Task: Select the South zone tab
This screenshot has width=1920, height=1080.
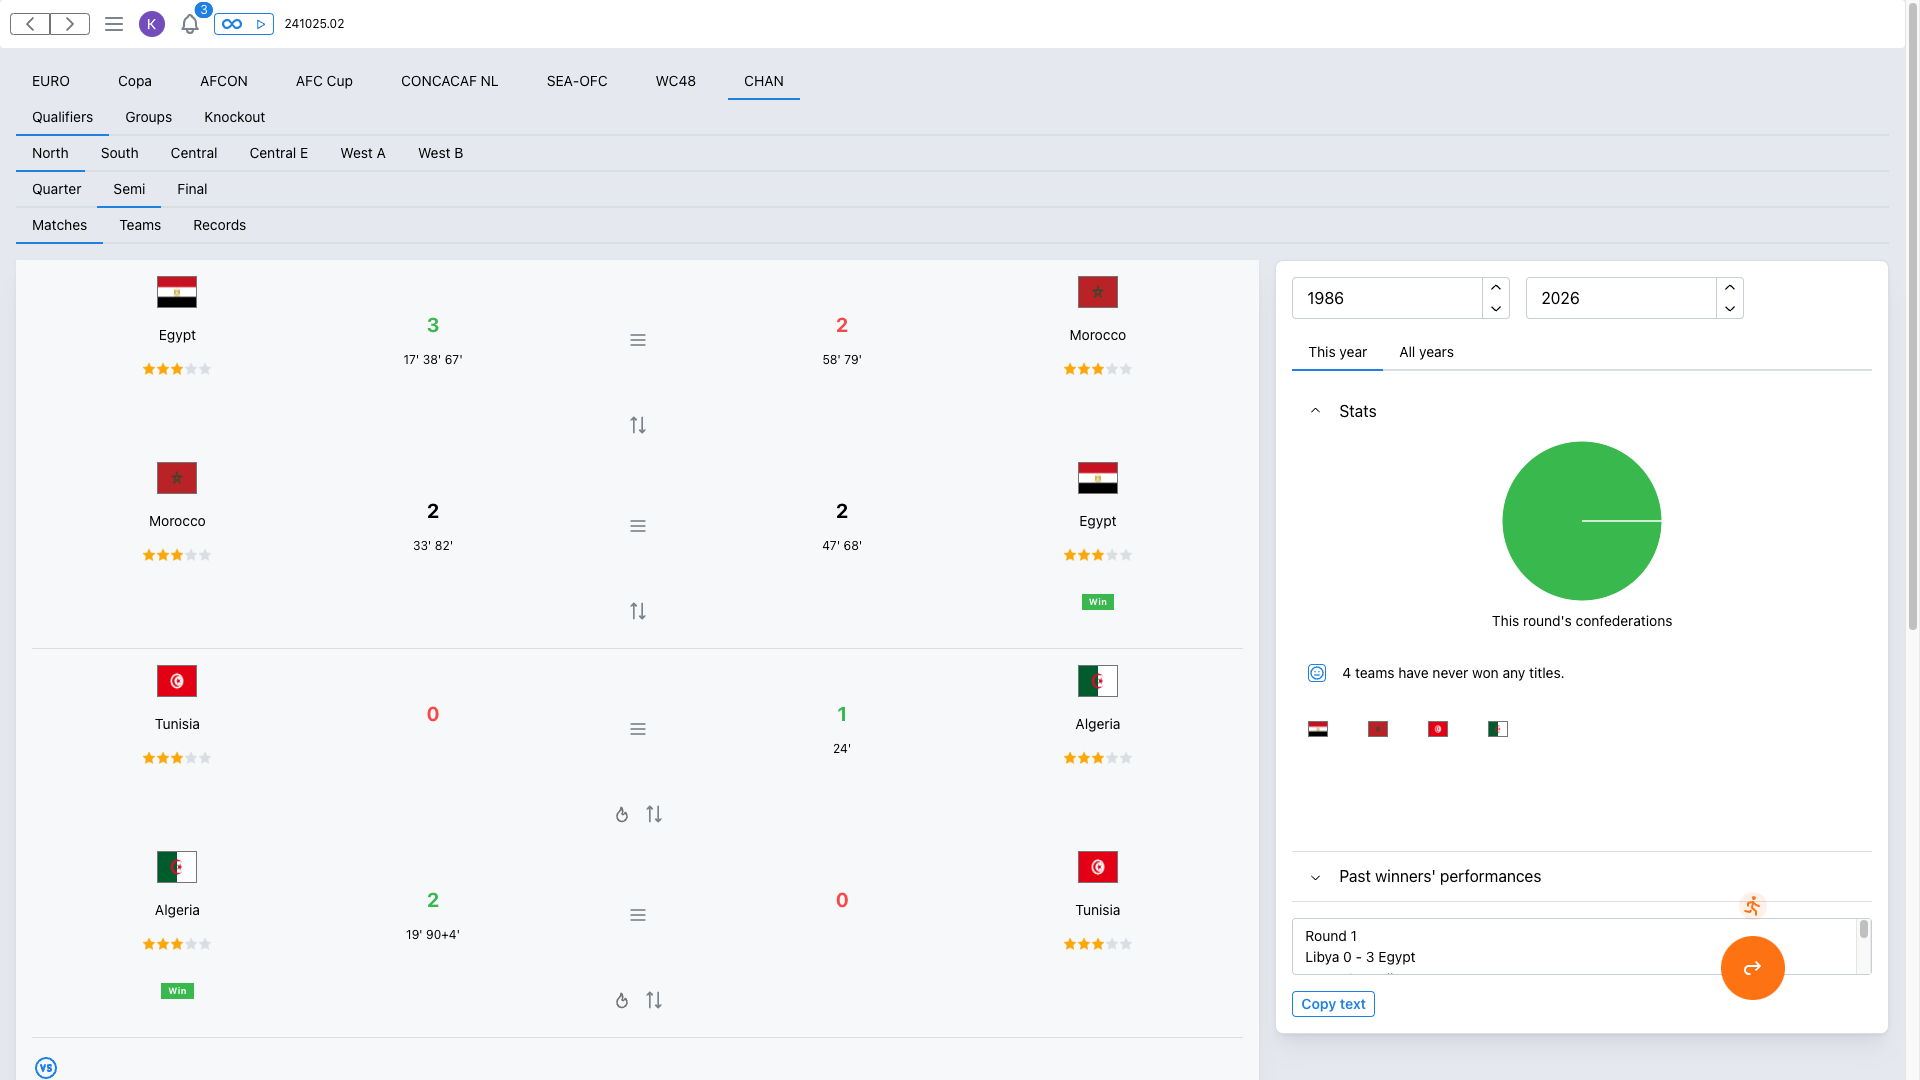Action: coord(120,153)
